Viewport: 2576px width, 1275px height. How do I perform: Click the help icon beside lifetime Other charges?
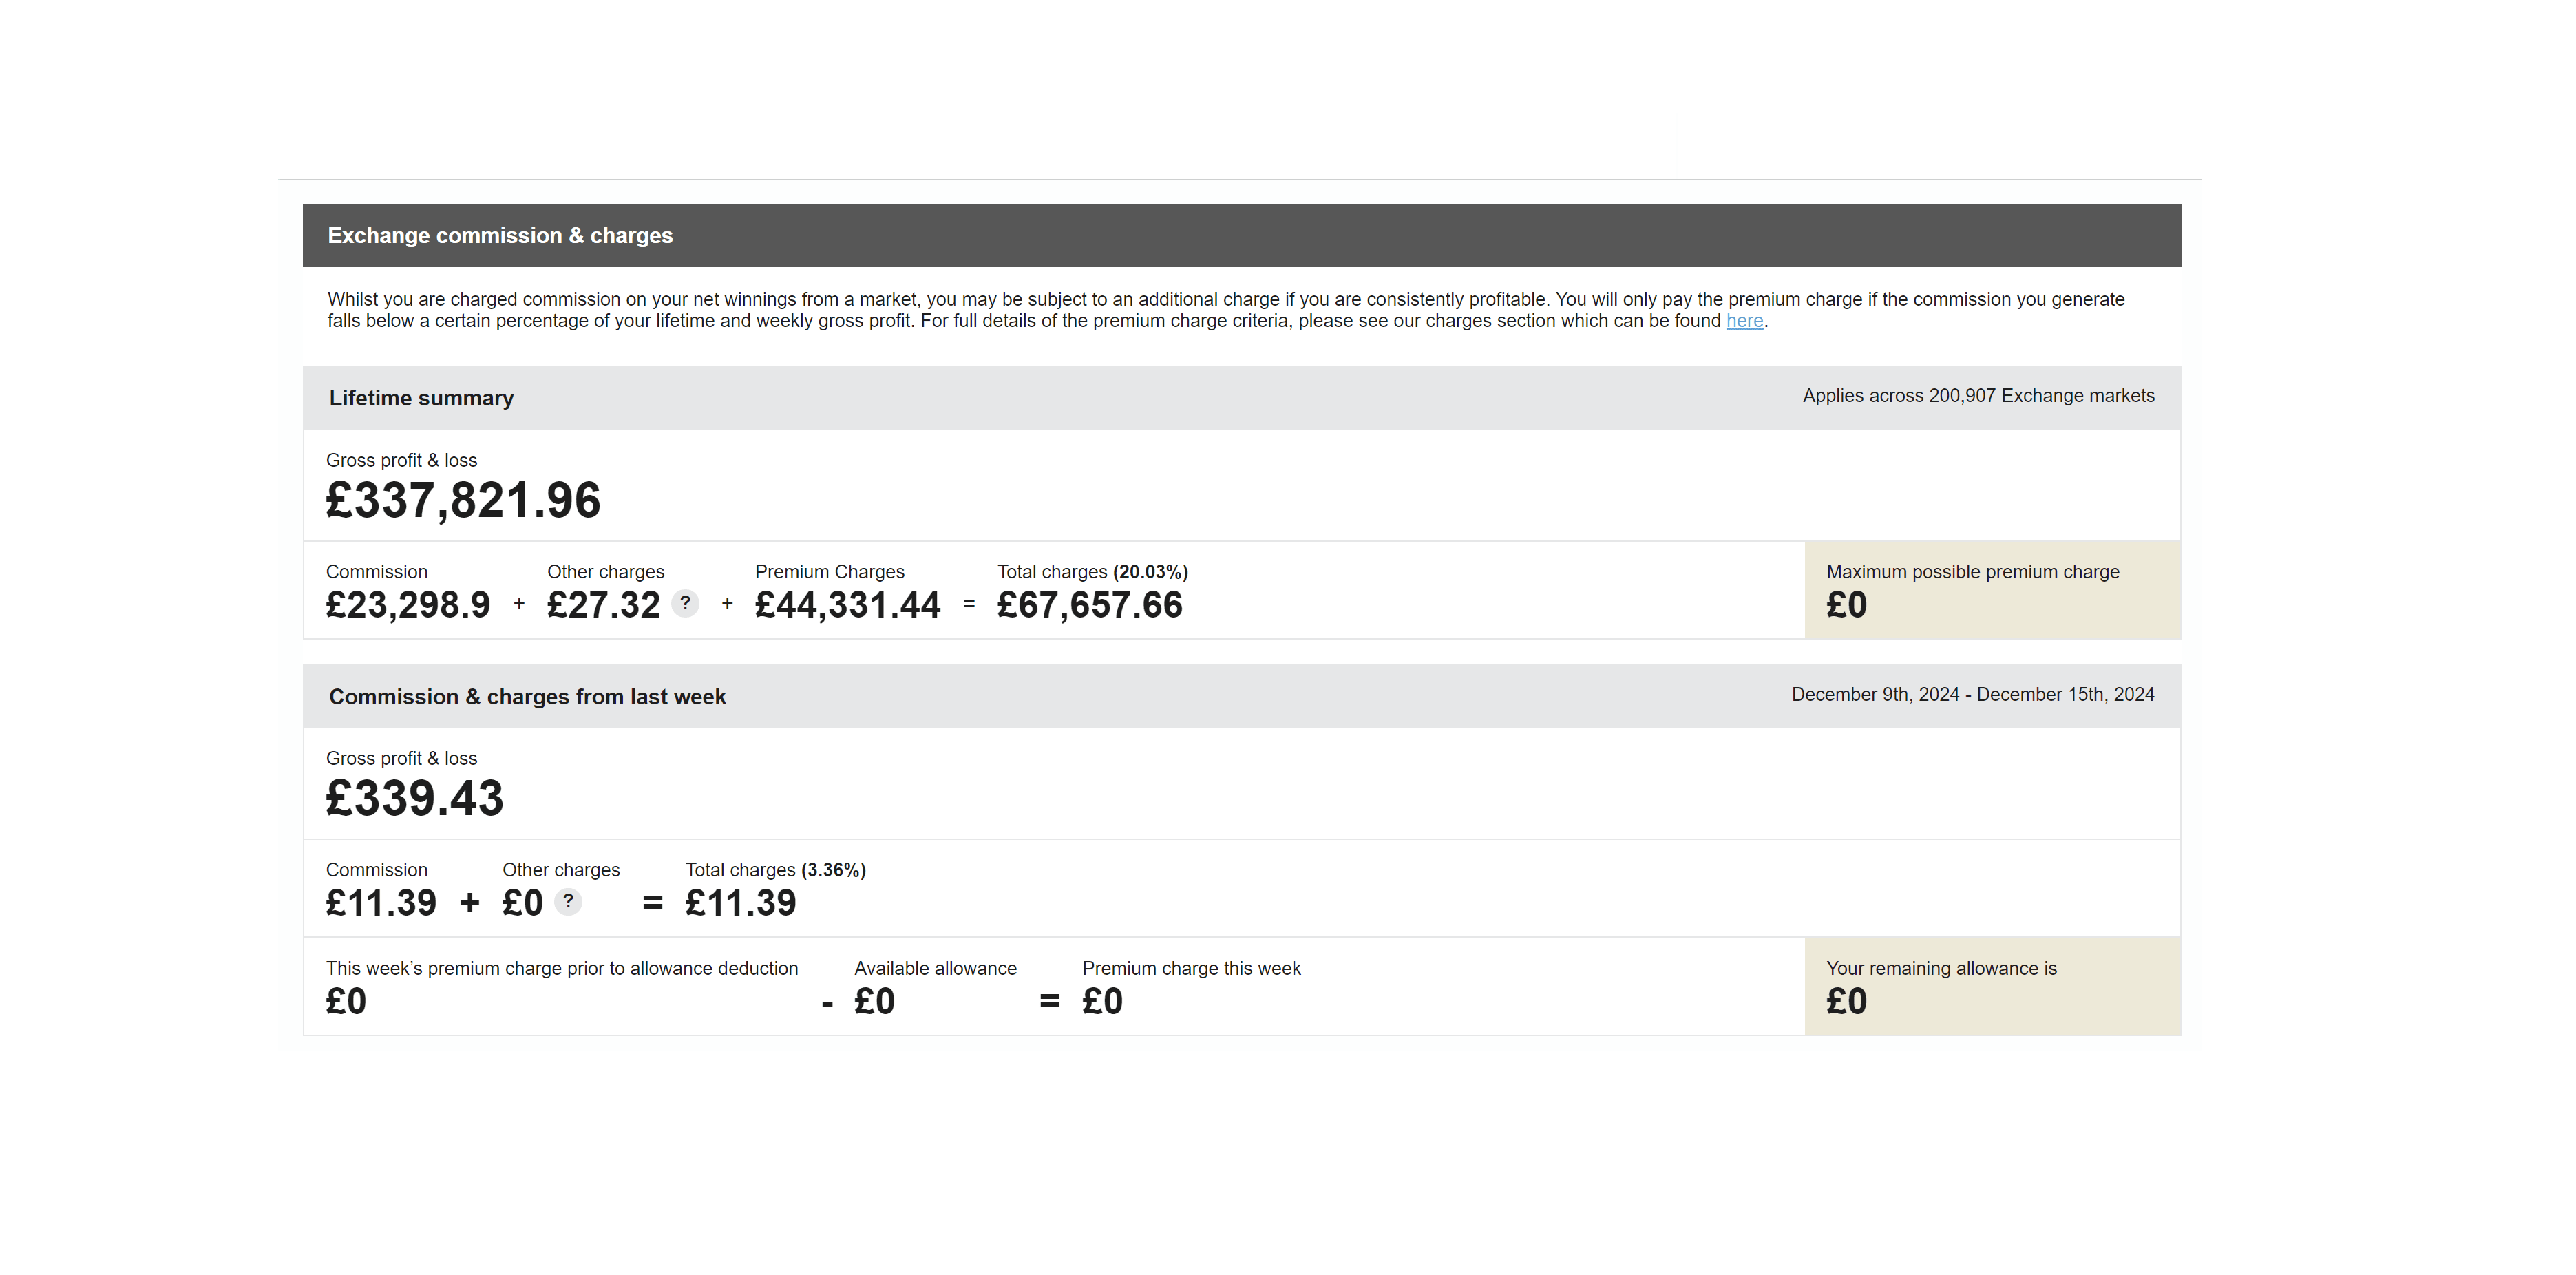685,603
